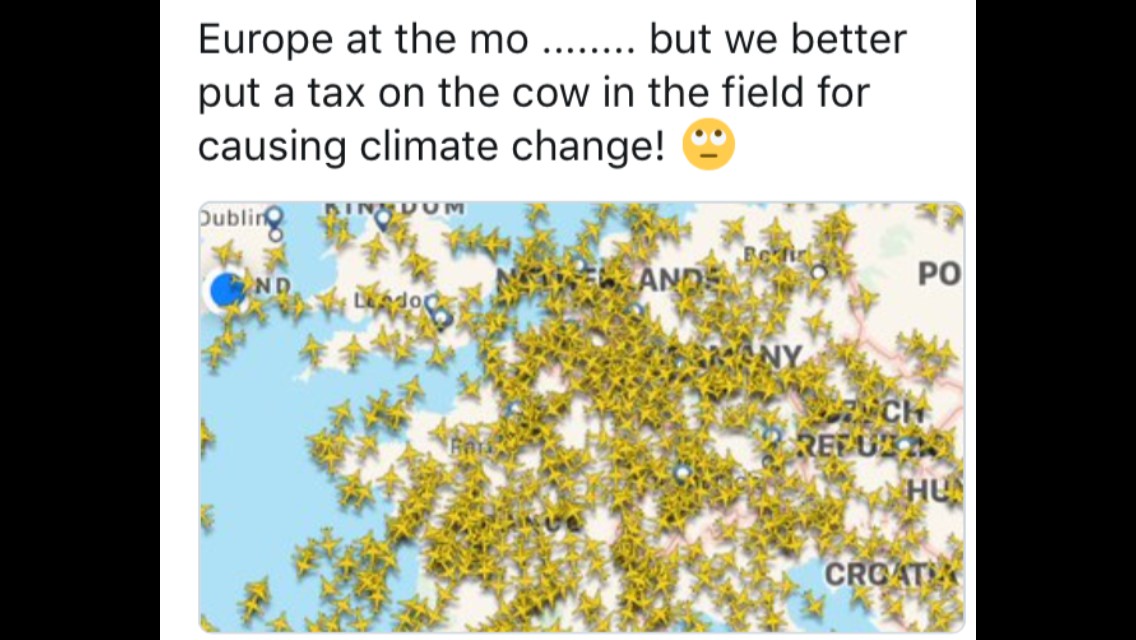Tap the London city label

point(390,299)
